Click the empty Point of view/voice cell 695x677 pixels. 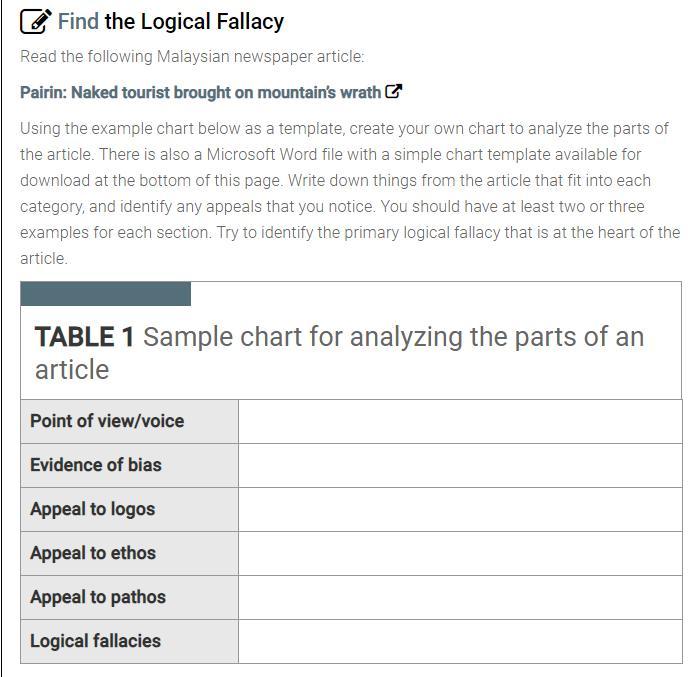[x=460, y=421]
